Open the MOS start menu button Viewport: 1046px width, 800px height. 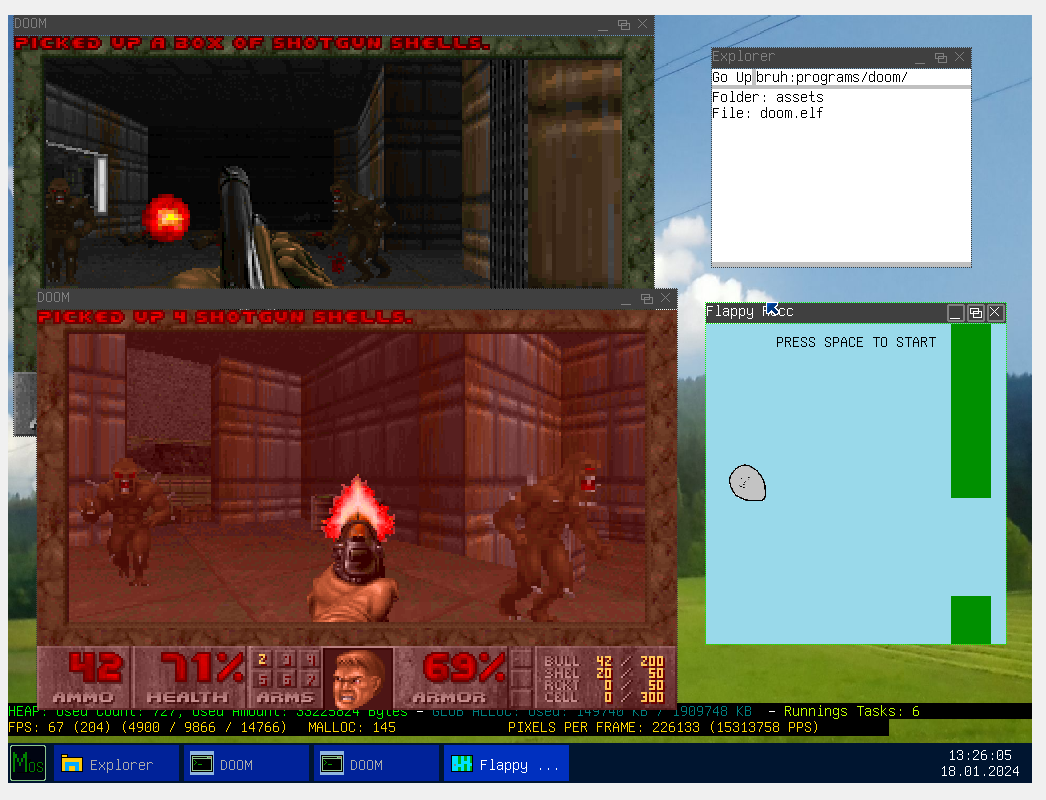click(28, 763)
